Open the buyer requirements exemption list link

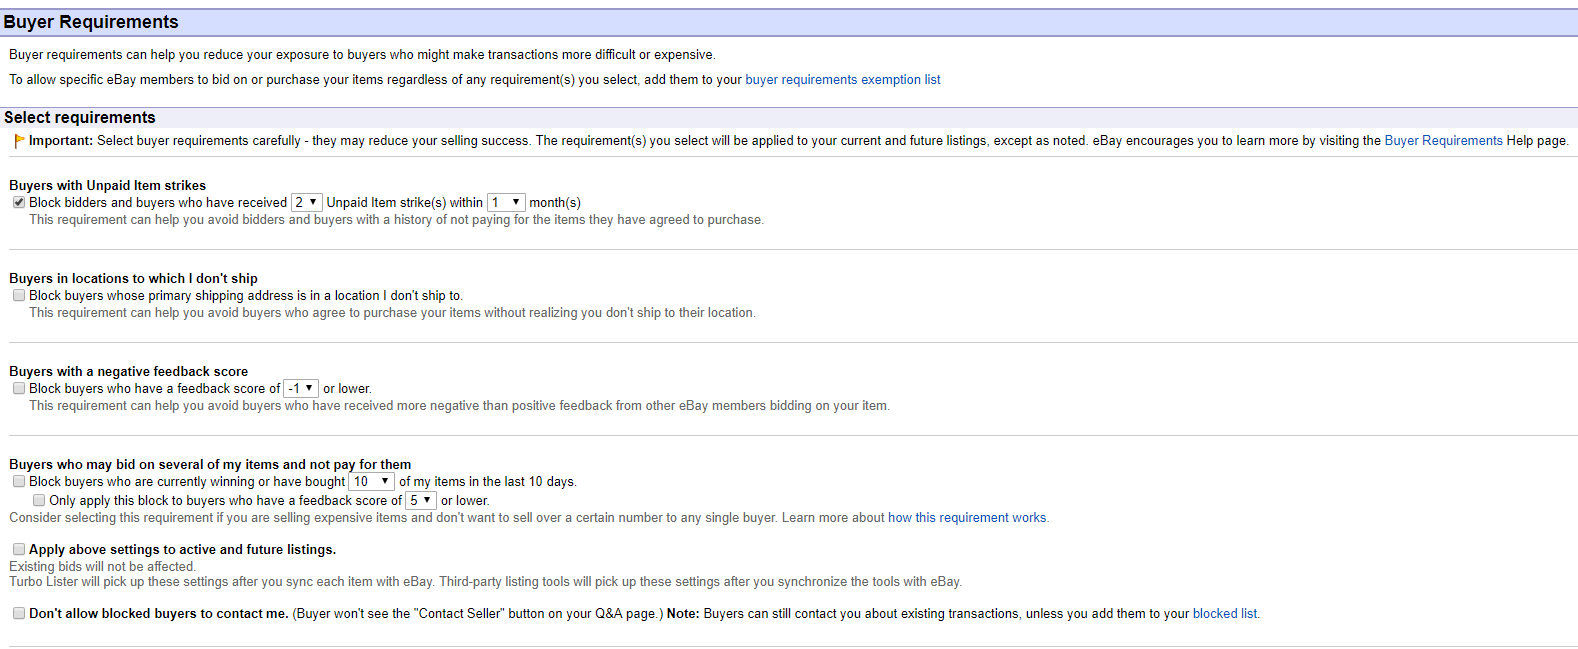click(842, 80)
